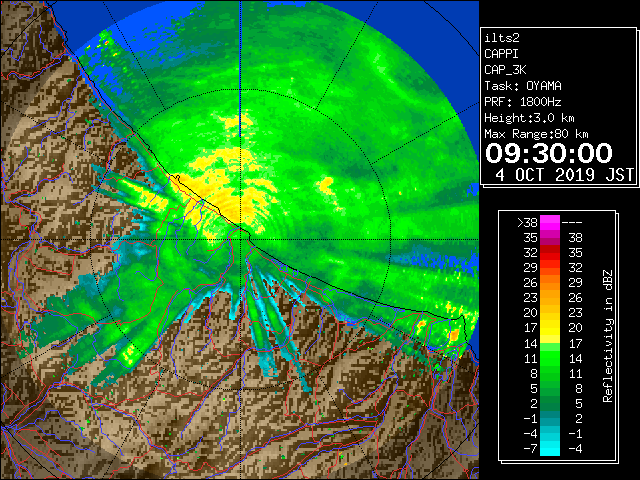
Task: Click the yellow 17 dBZ legend swatch
Action: (550, 328)
